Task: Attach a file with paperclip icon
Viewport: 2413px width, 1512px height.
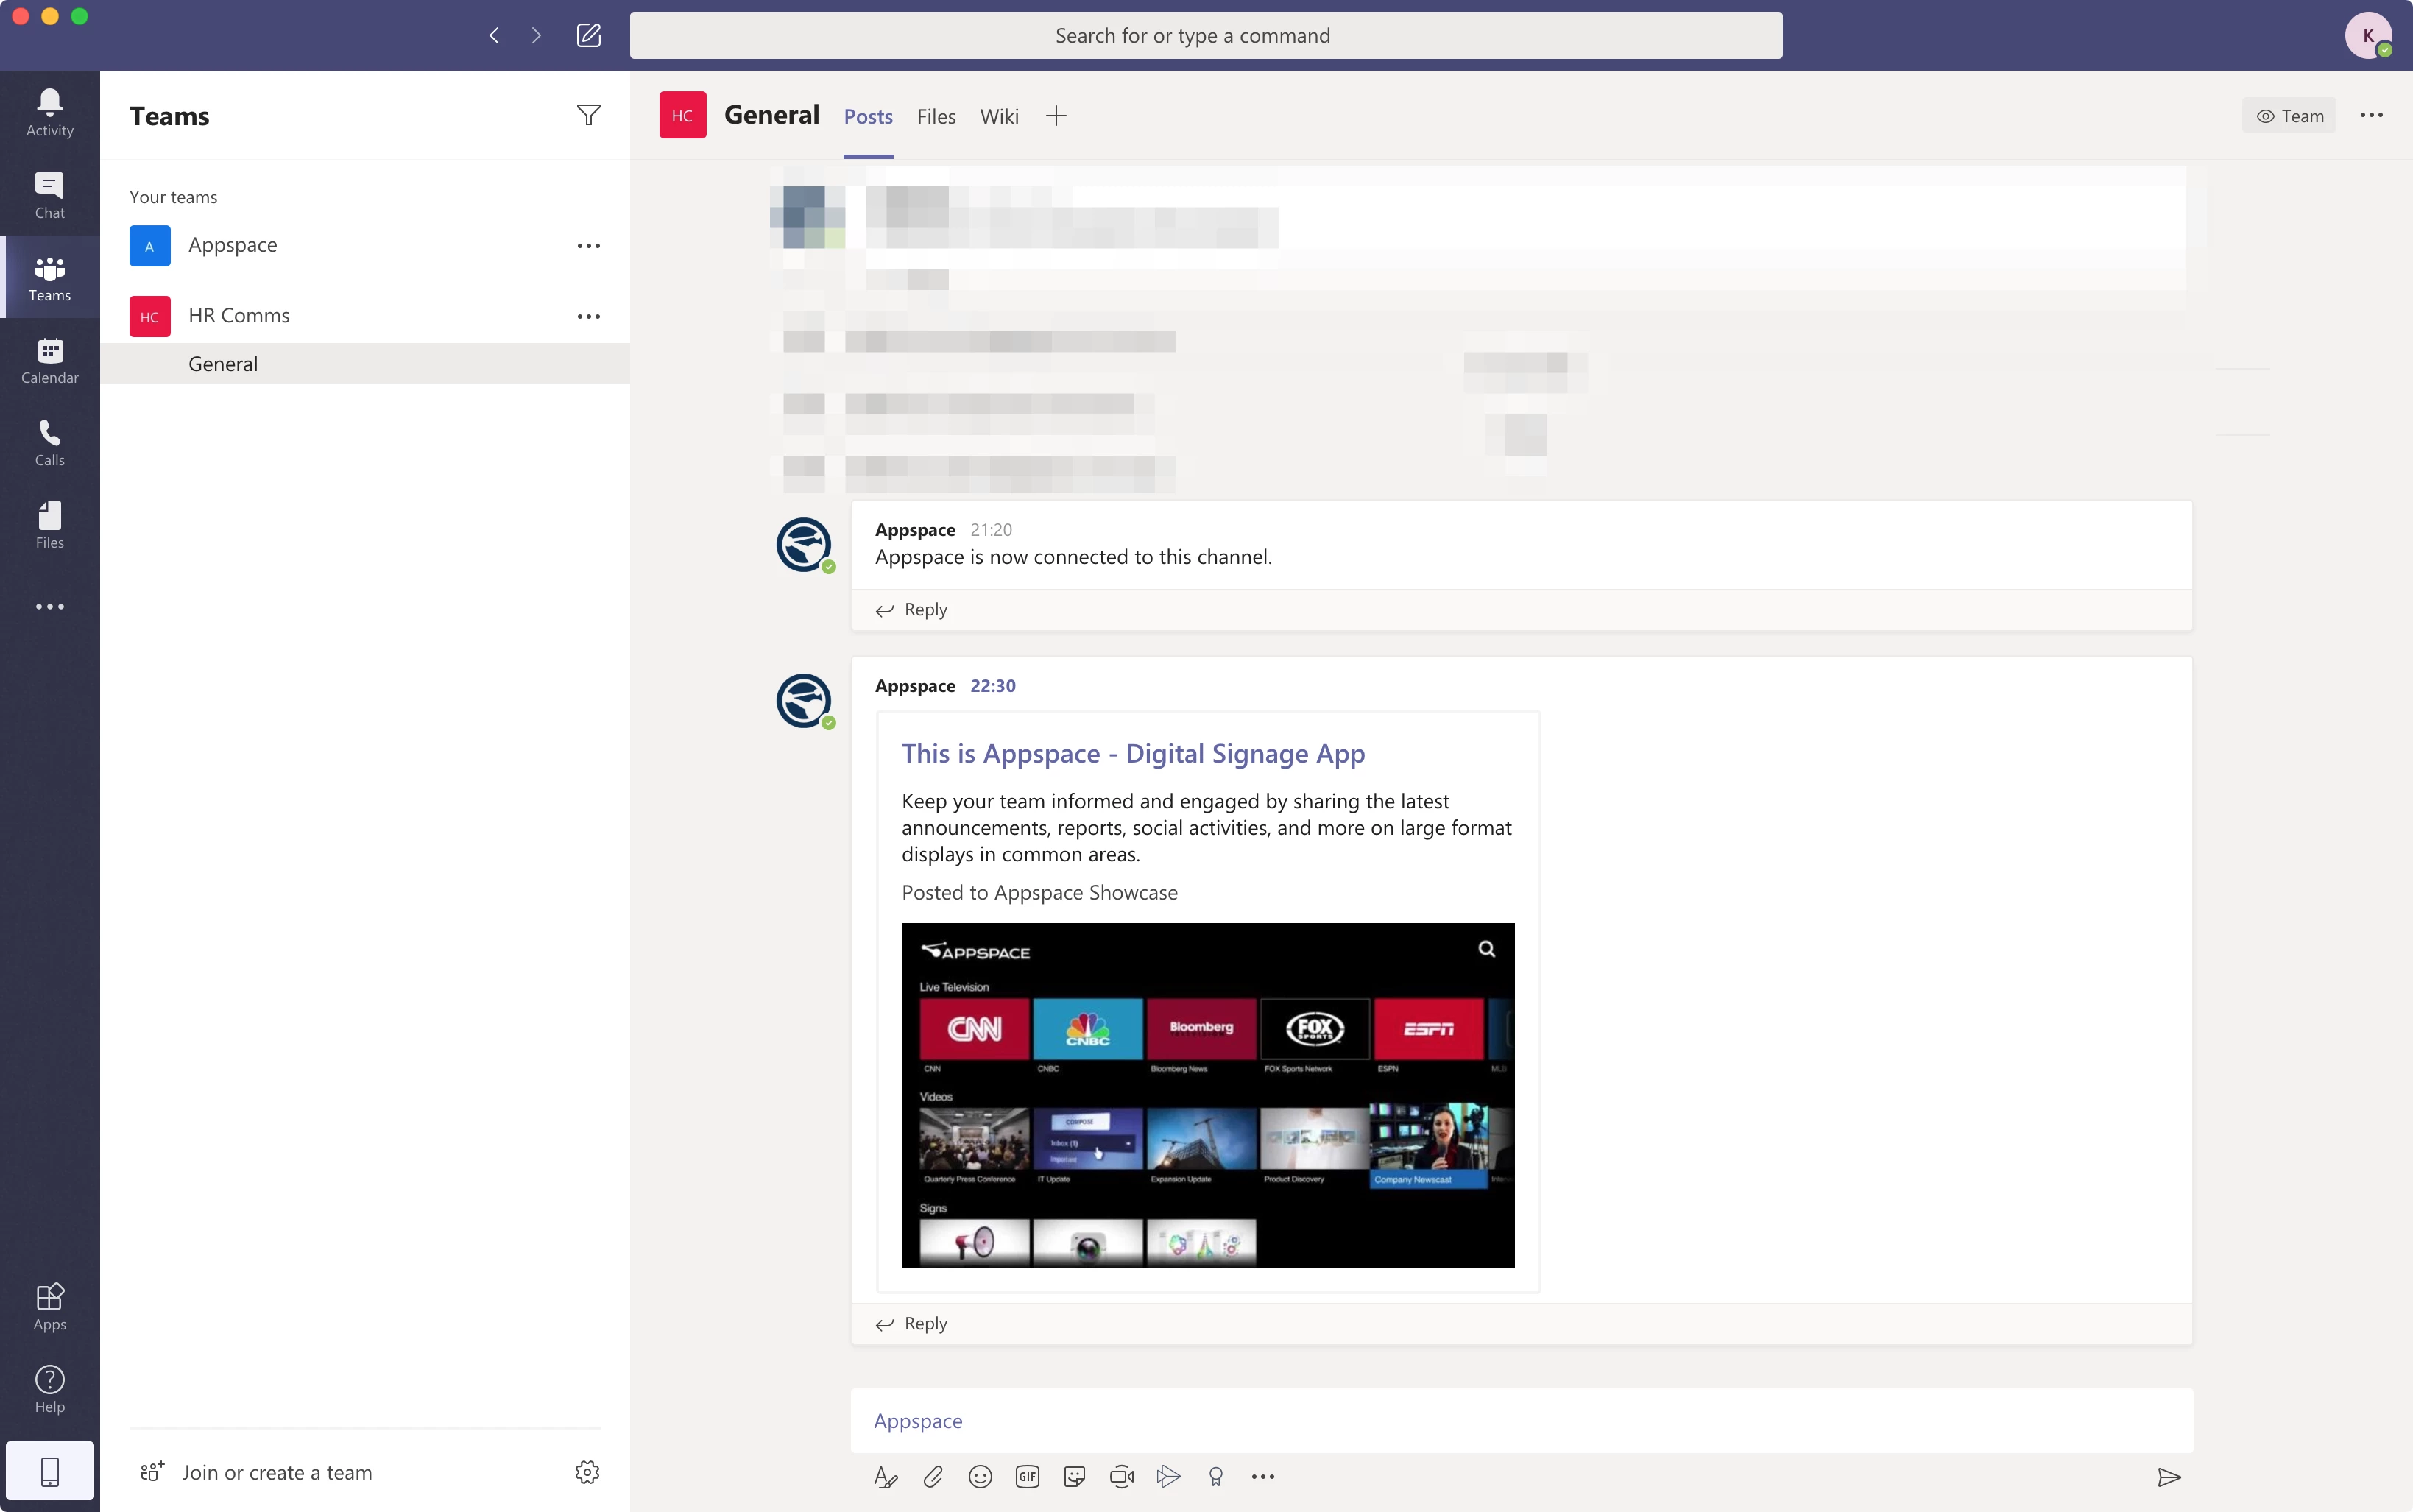Action: click(x=932, y=1476)
